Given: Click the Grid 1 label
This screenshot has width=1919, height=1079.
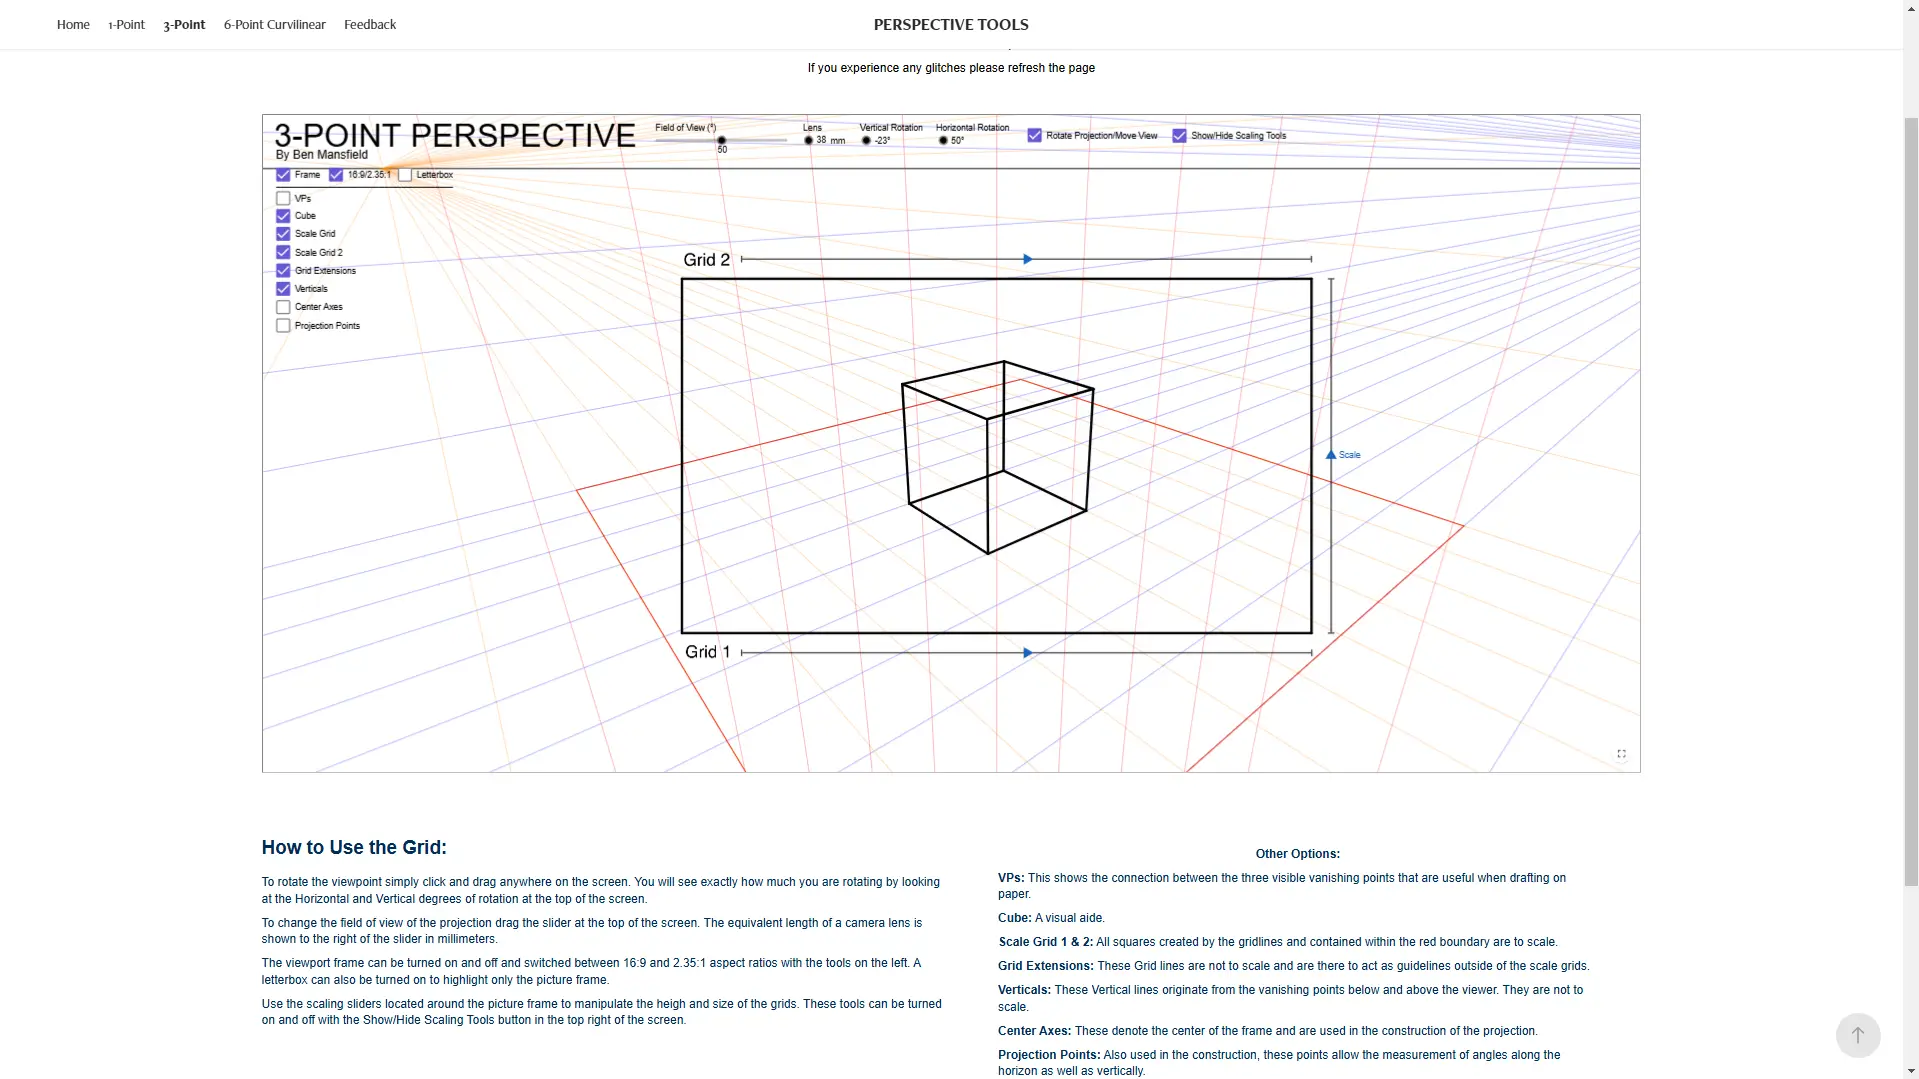Looking at the screenshot, I should coord(707,652).
